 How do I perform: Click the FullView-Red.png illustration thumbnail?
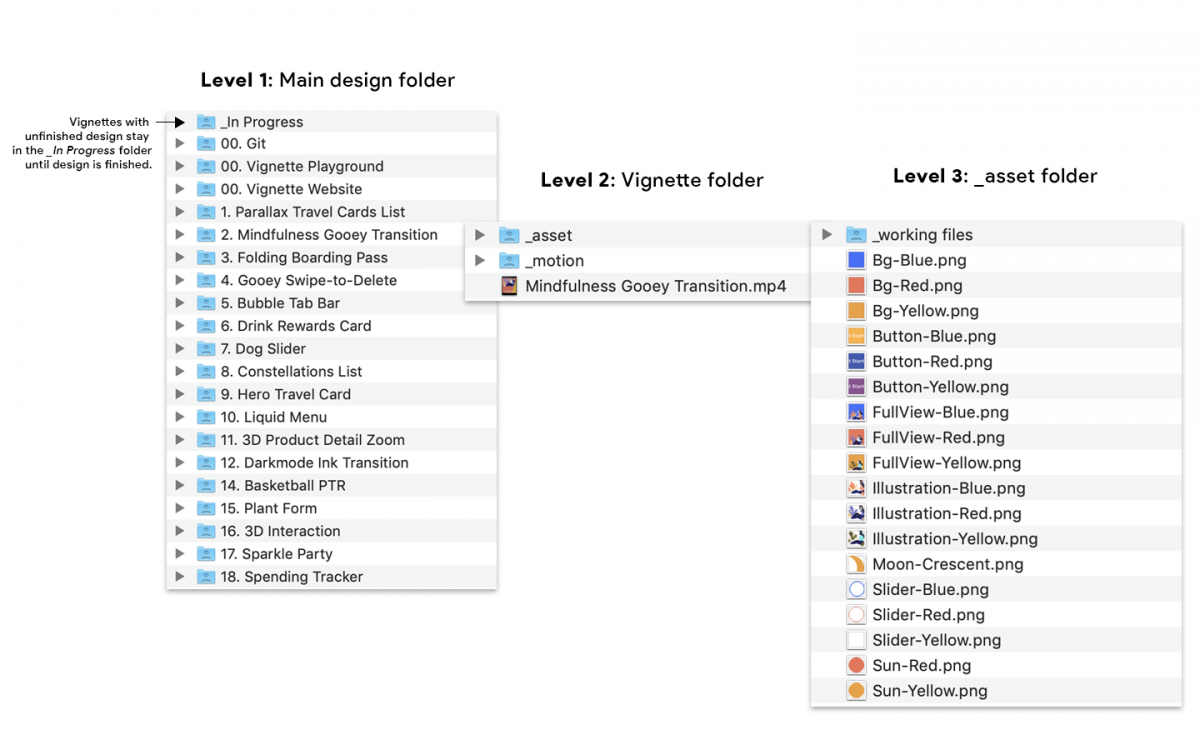[x=856, y=437]
